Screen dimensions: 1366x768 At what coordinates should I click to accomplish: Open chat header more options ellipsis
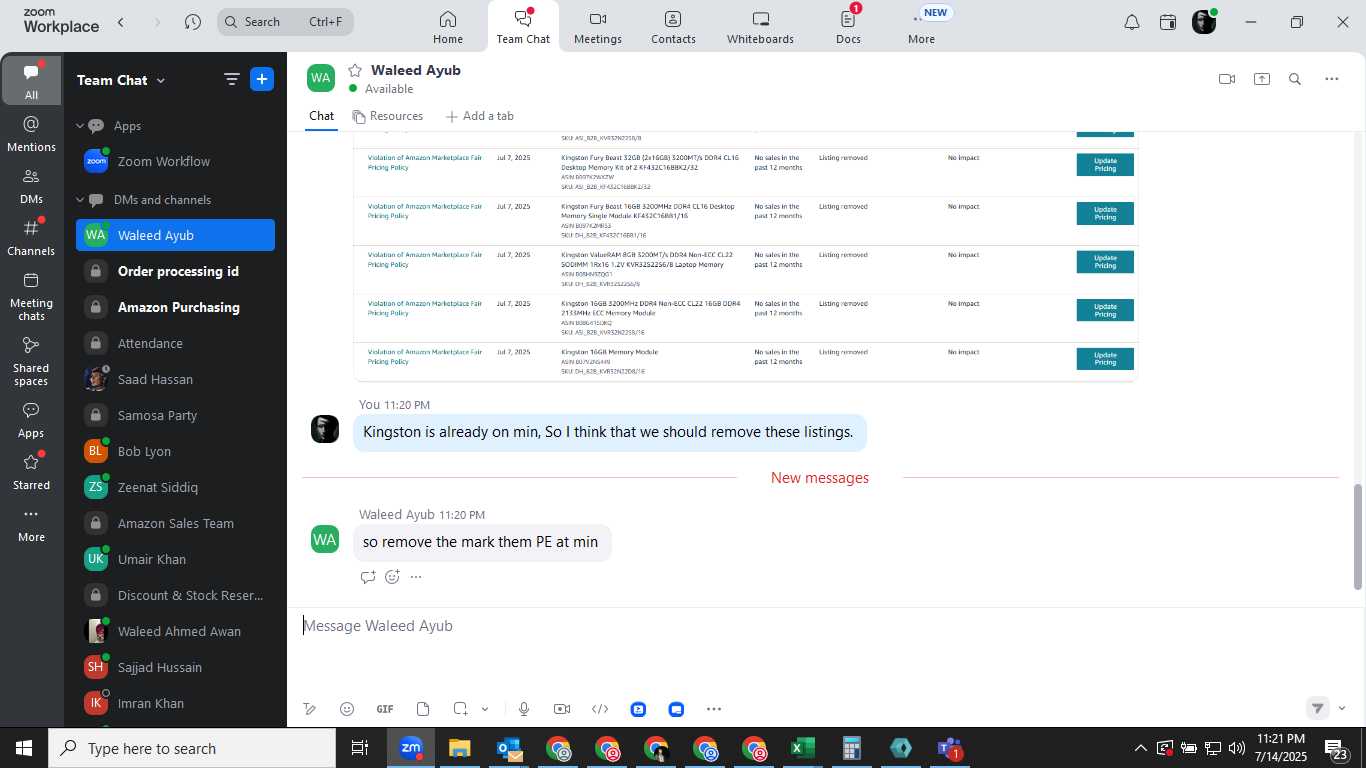click(1332, 79)
